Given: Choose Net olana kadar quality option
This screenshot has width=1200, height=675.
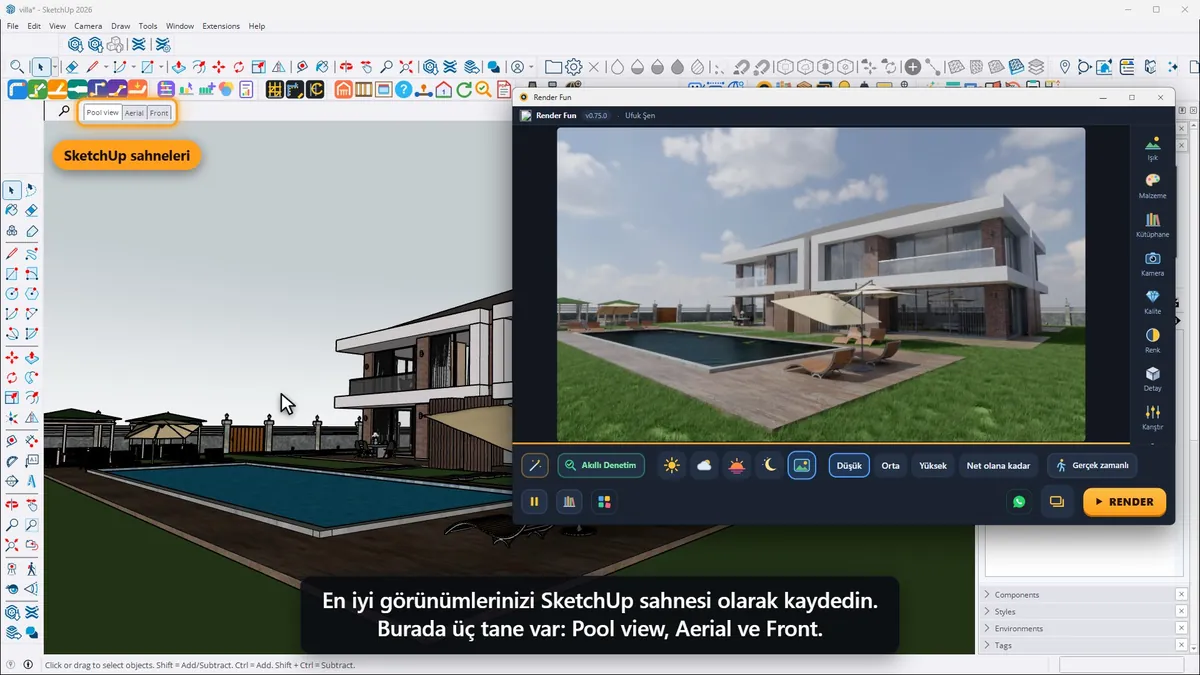Looking at the screenshot, I should pyautogui.click(x=998, y=465).
